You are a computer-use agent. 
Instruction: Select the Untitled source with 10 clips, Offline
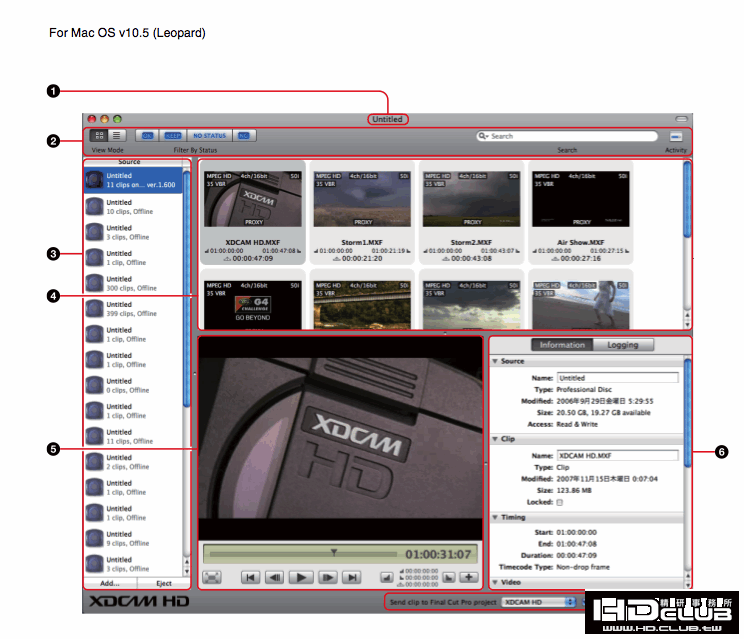pos(133,207)
